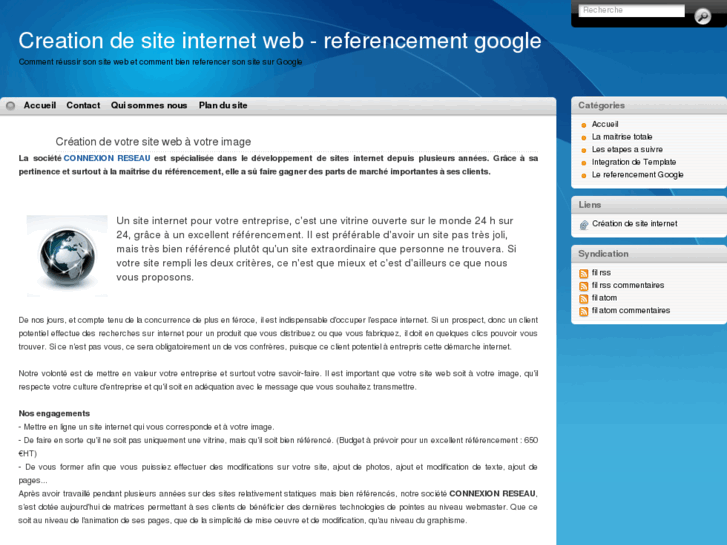This screenshot has width=727, height=545.
Task: Click article heading Création de votre site web
Action: tap(153, 142)
